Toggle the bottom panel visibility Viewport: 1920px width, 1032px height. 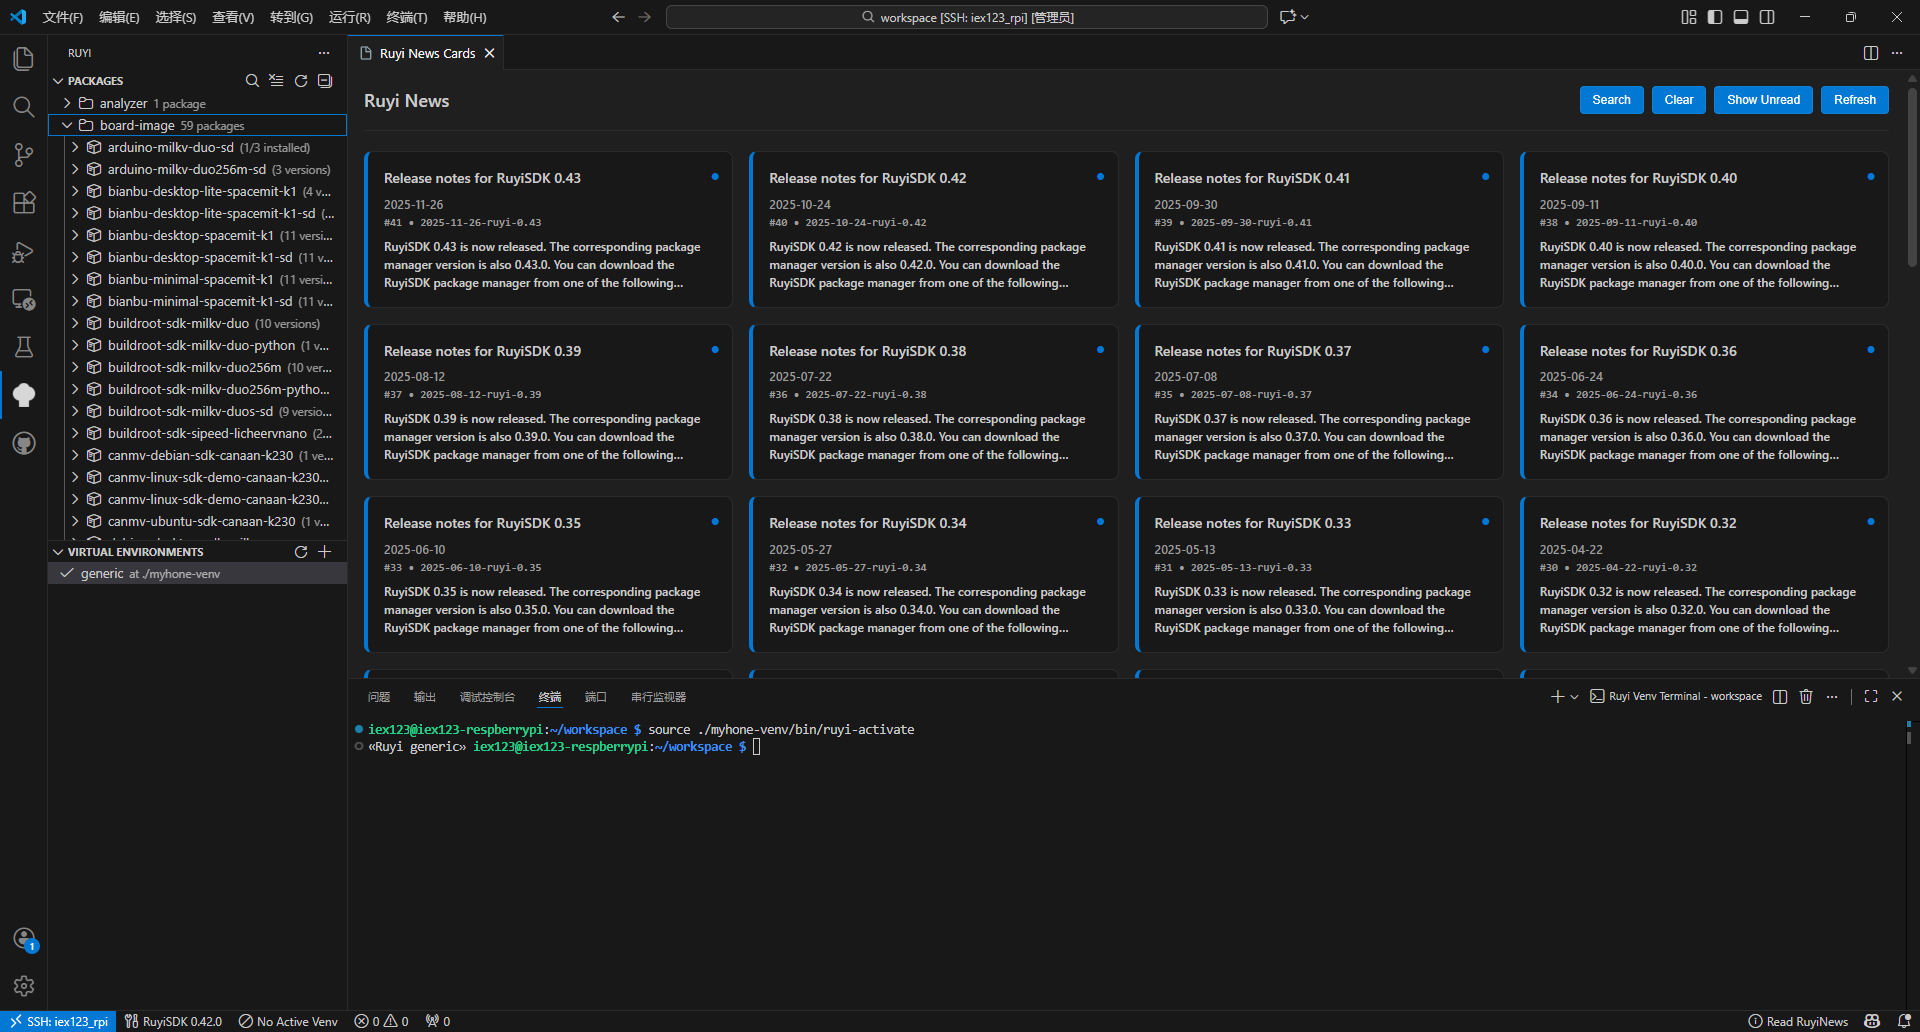(1741, 17)
